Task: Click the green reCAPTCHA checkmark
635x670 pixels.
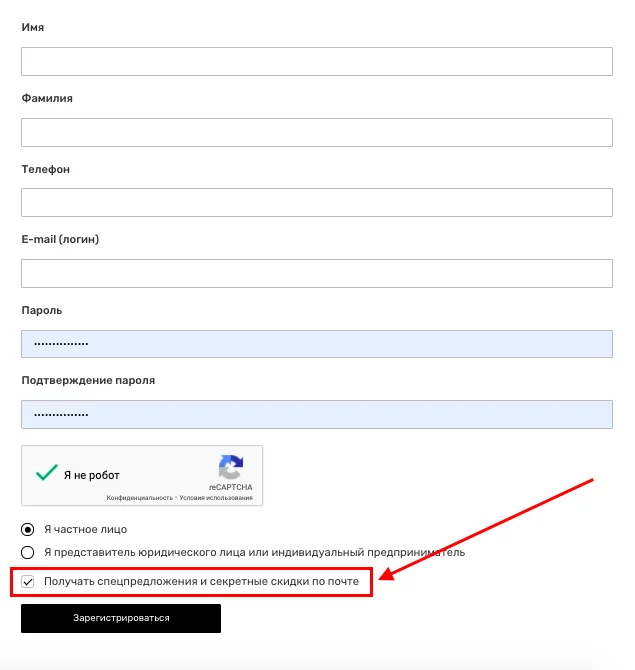Action: [x=46, y=474]
